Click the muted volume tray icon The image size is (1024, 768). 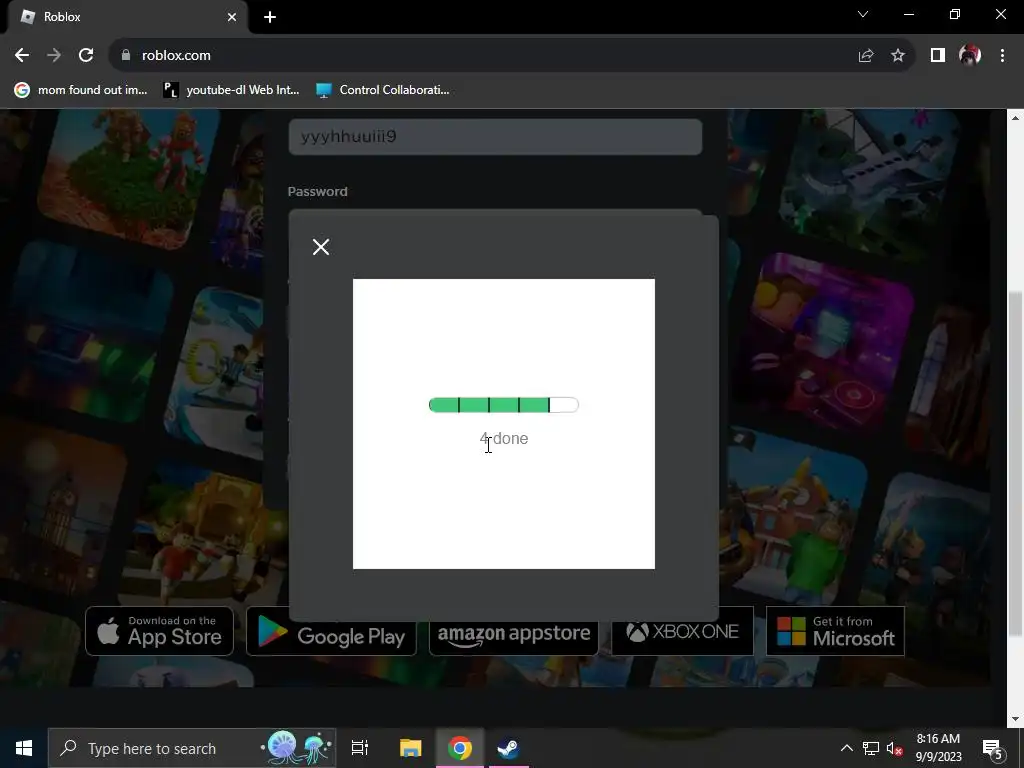tap(894, 748)
